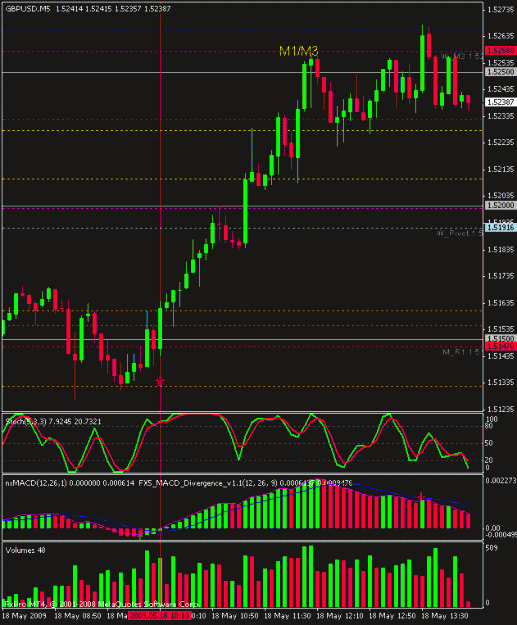
Task: Click the 1.51635 price axis value
Action: [501, 303]
